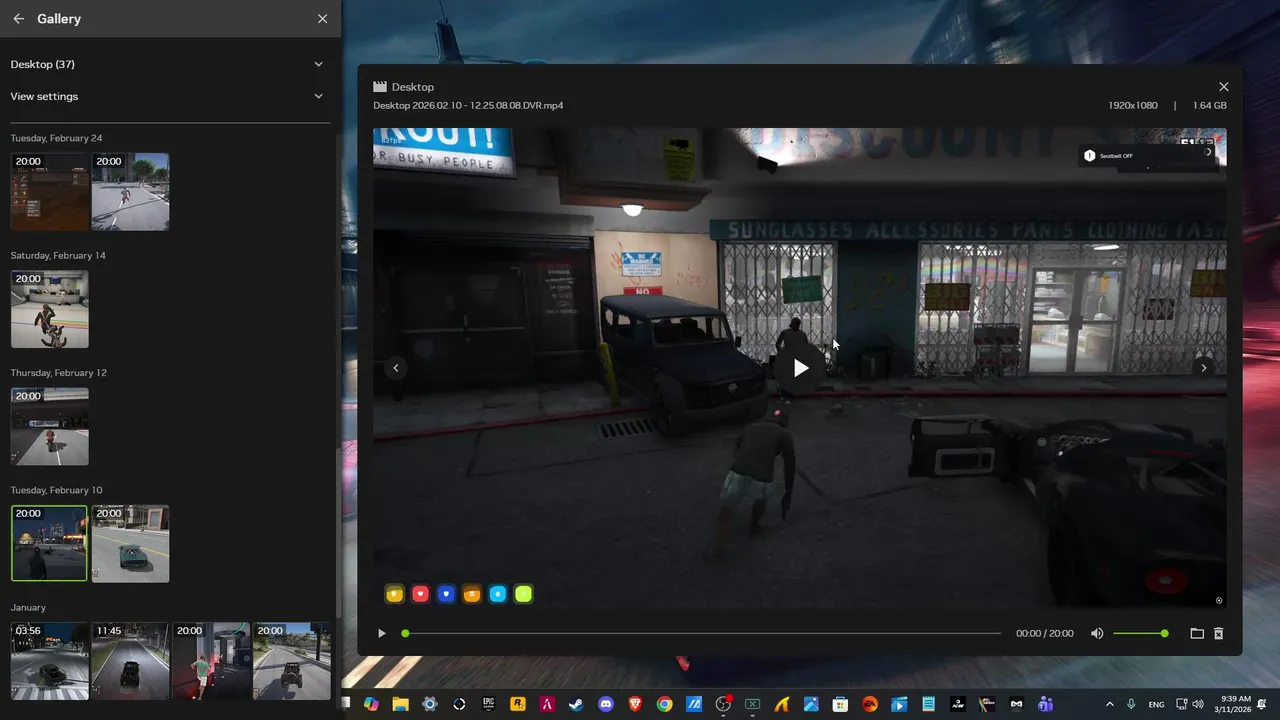Click the 1920x1080 resolution text
This screenshot has height=720, width=1280.
(x=1133, y=105)
